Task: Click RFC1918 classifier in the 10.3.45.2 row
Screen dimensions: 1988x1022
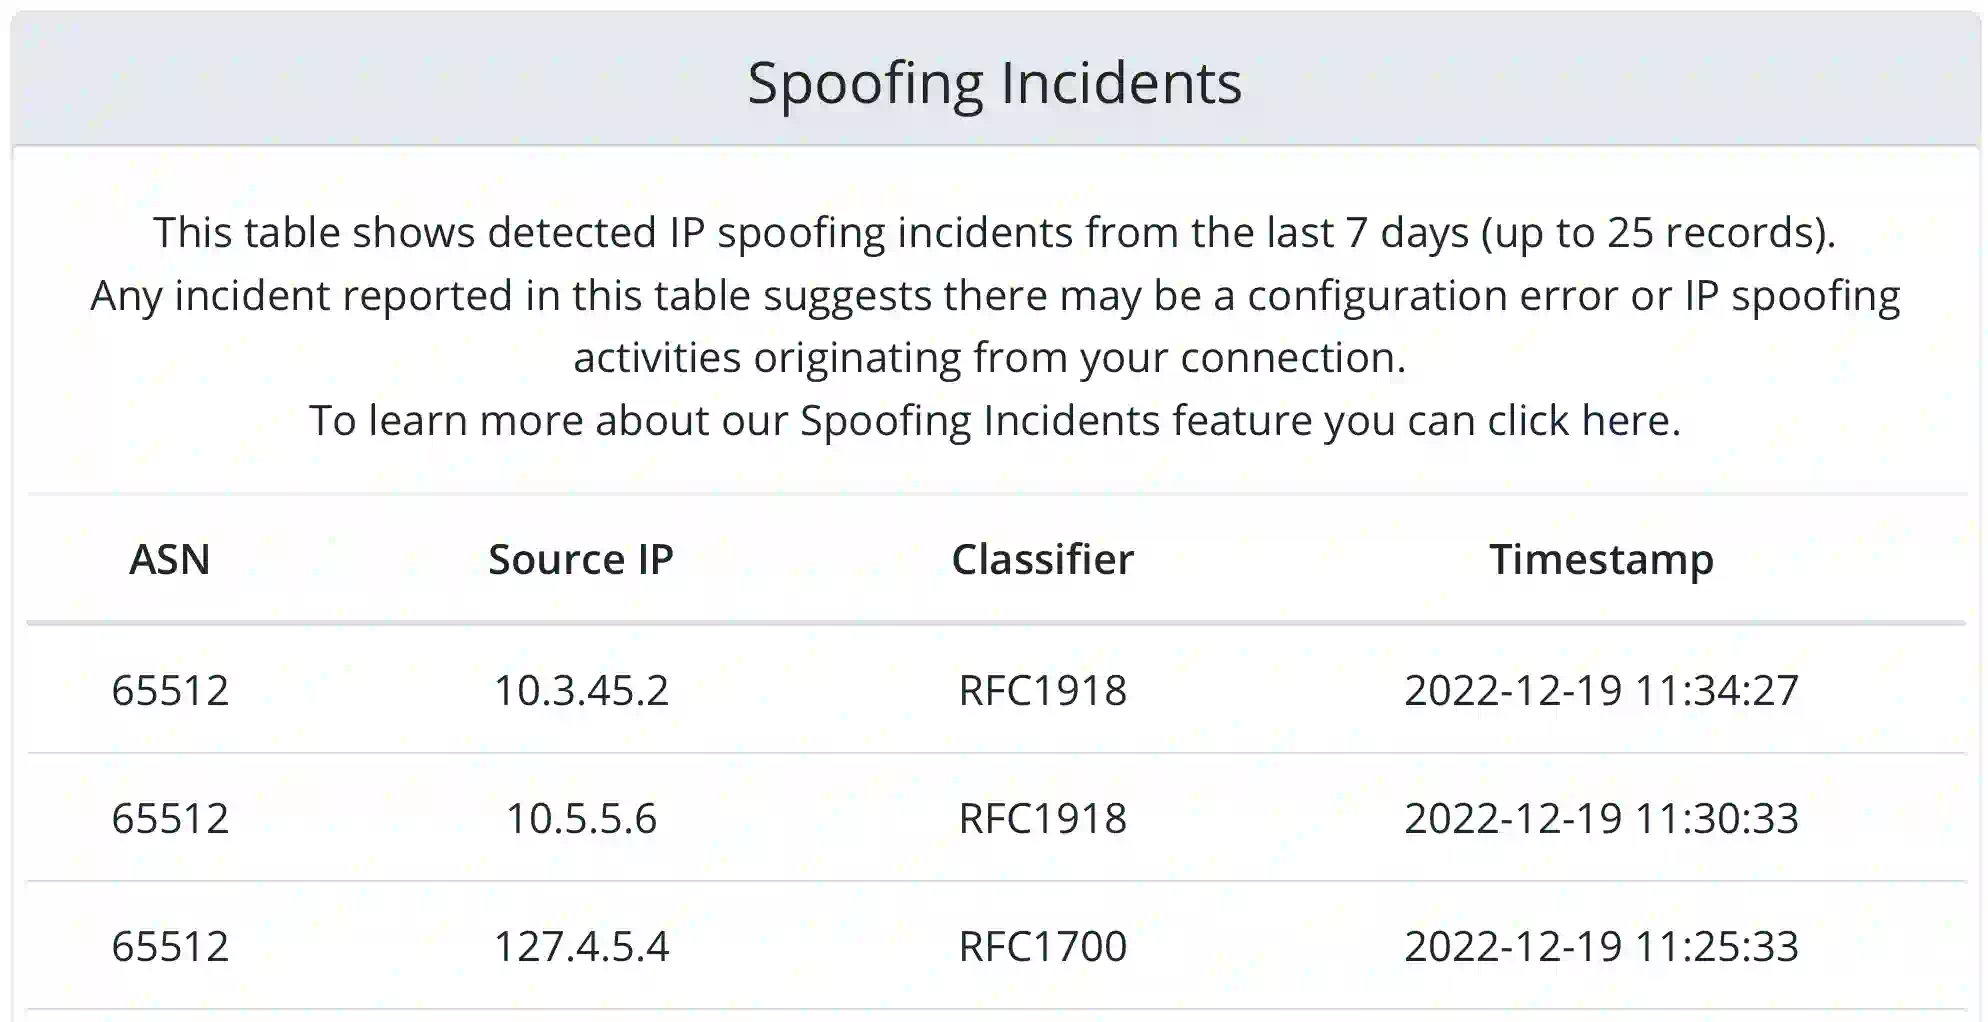Action: pos(1042,690)
